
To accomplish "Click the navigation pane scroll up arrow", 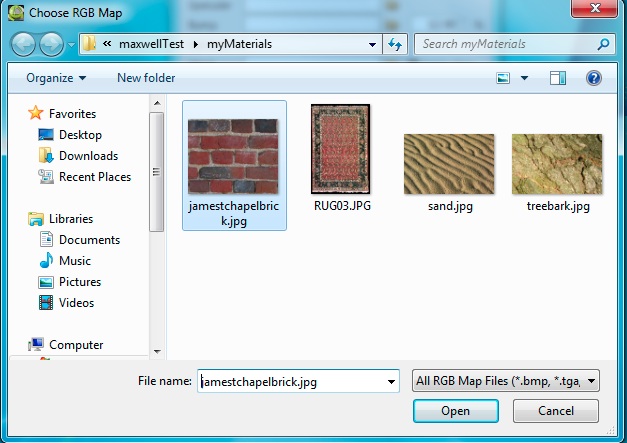I will coord(157,103).
